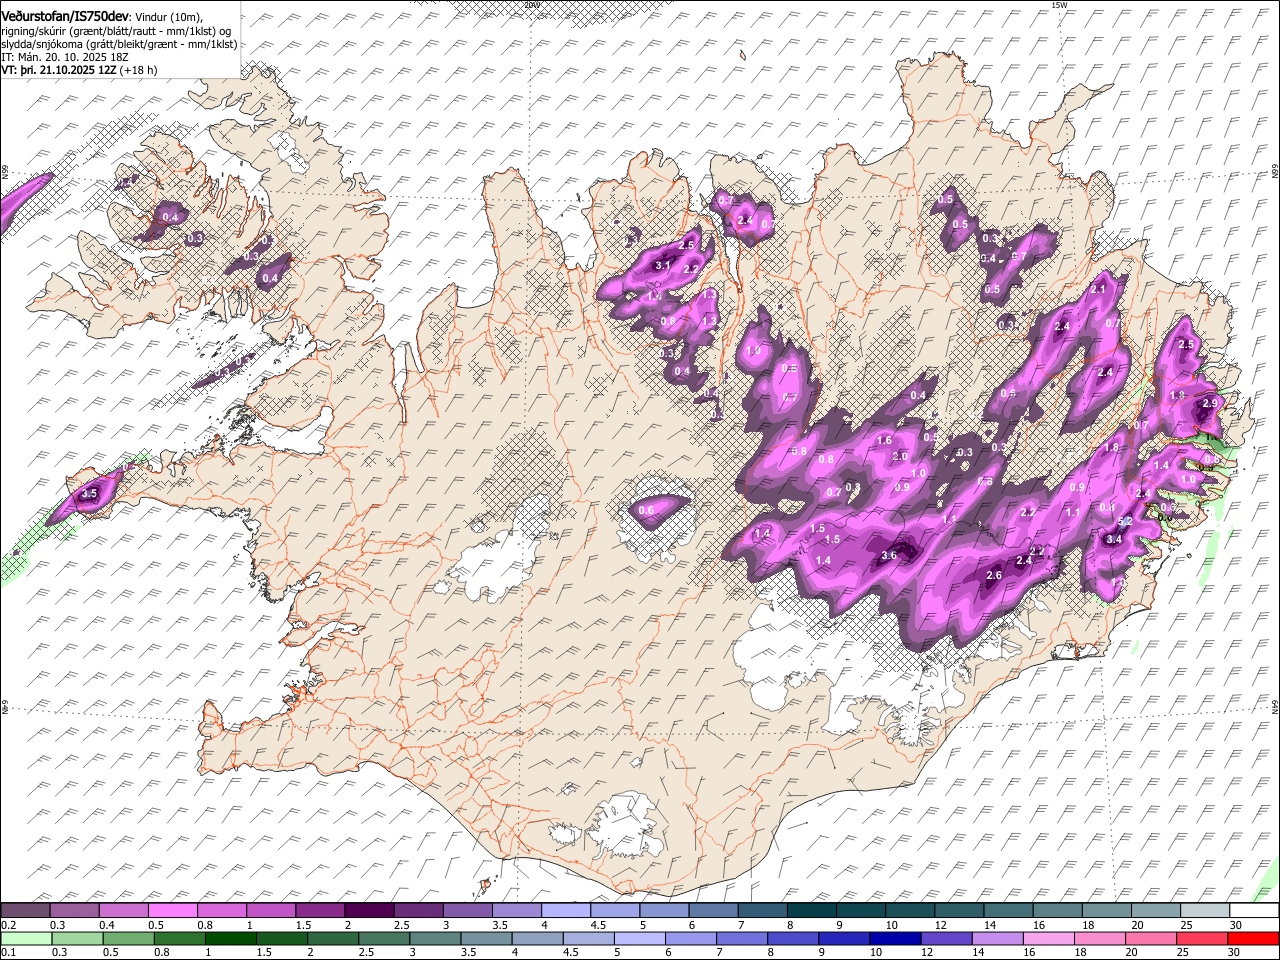Pick the pale green 0.1 swatch in lower legend row
1280x960 pixels.
(x=26, y=938)
